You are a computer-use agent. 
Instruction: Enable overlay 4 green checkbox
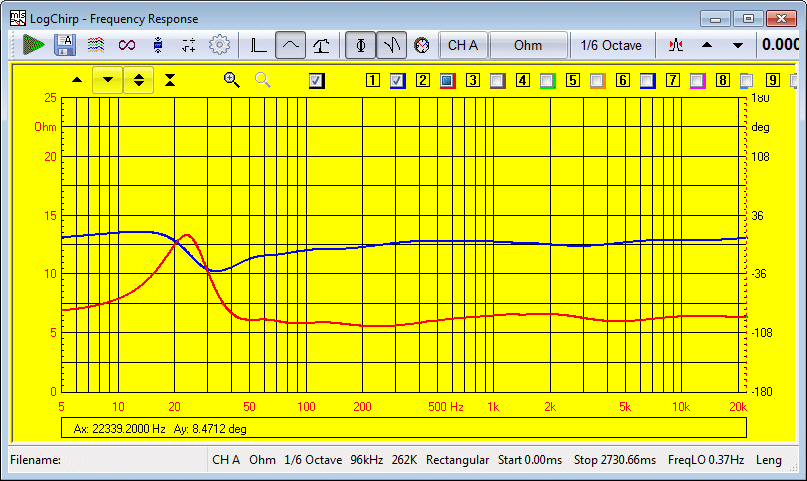(x=547, y=81)
